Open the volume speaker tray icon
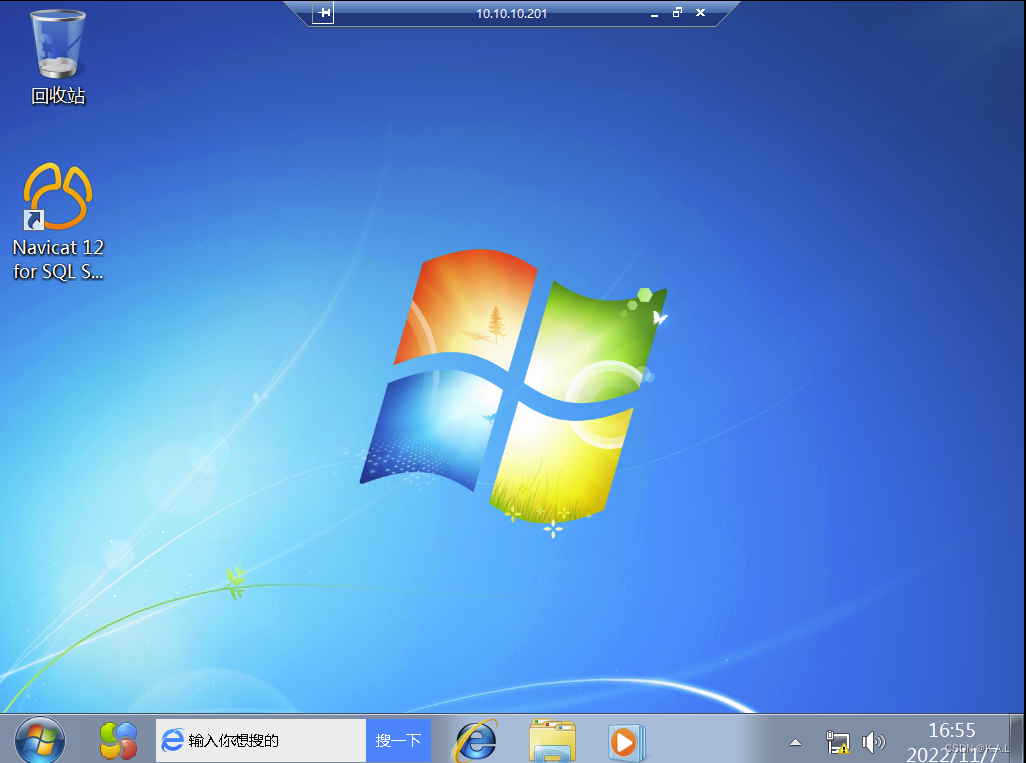 coord(874,742)
